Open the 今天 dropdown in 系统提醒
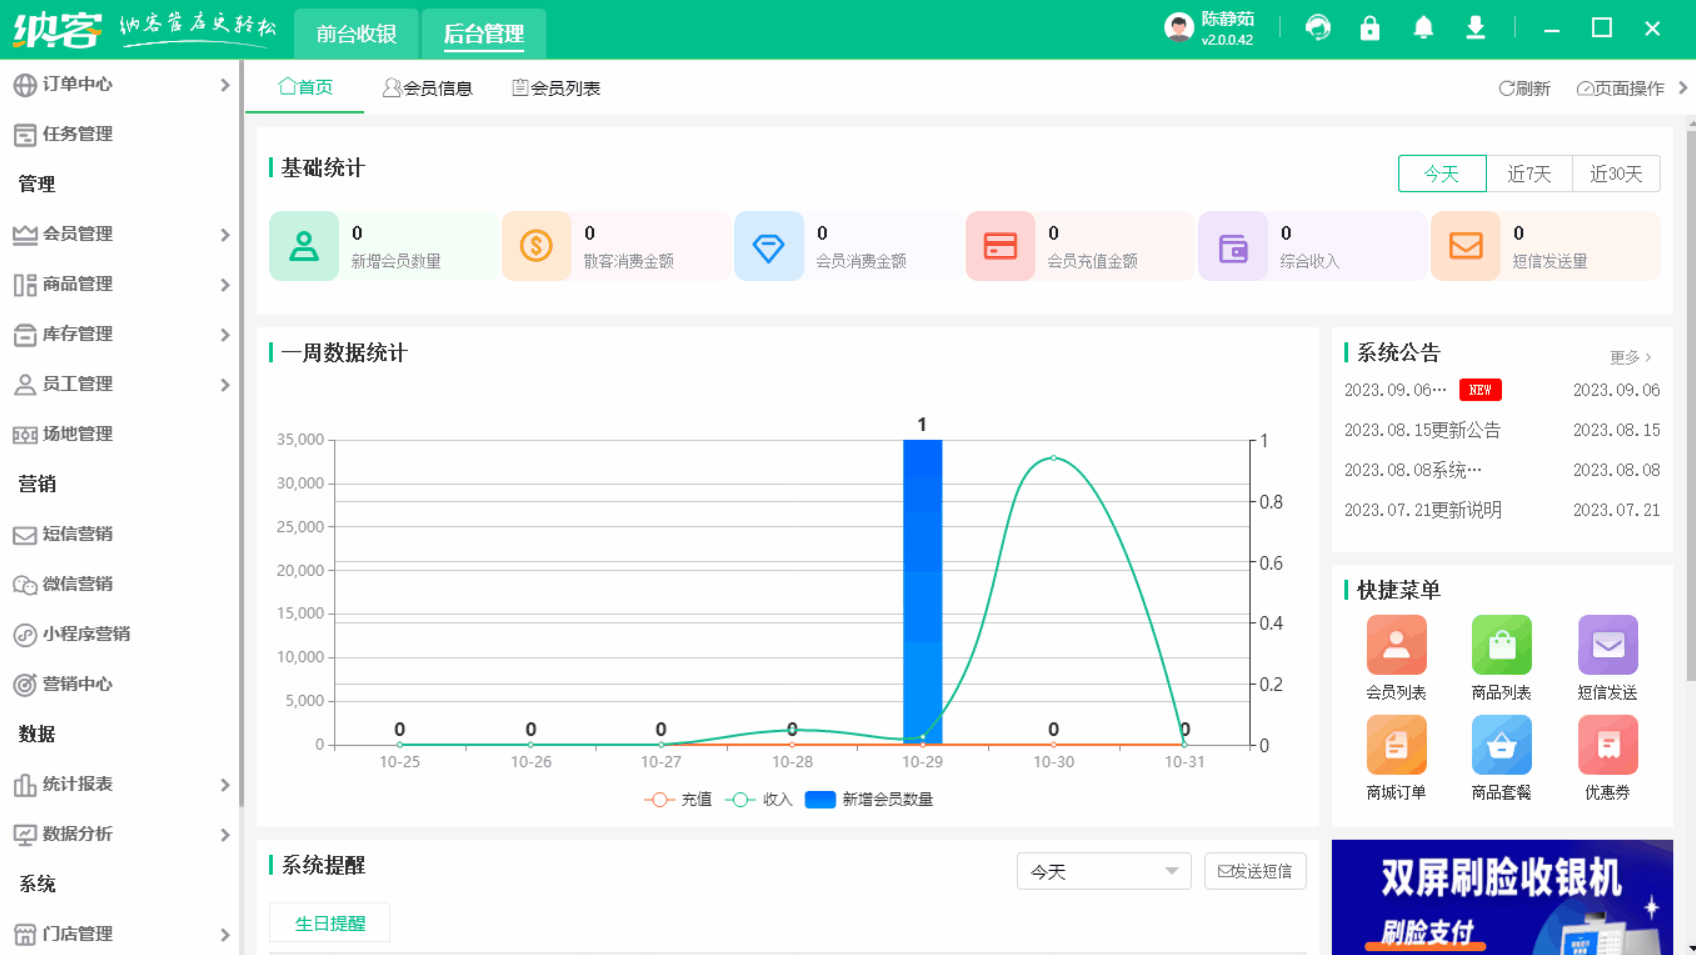Viewport: 1696px width, 955px height. coord(1103,871)
